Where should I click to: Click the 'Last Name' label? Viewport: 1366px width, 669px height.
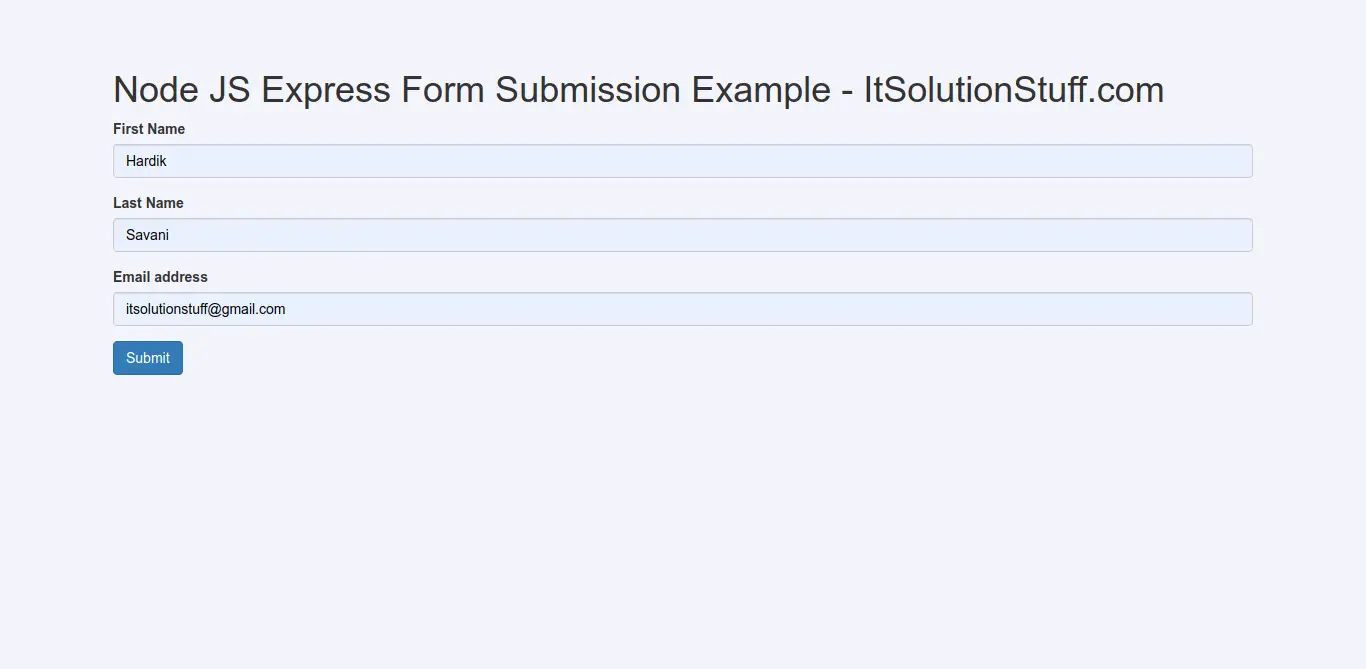coord(148,203)
